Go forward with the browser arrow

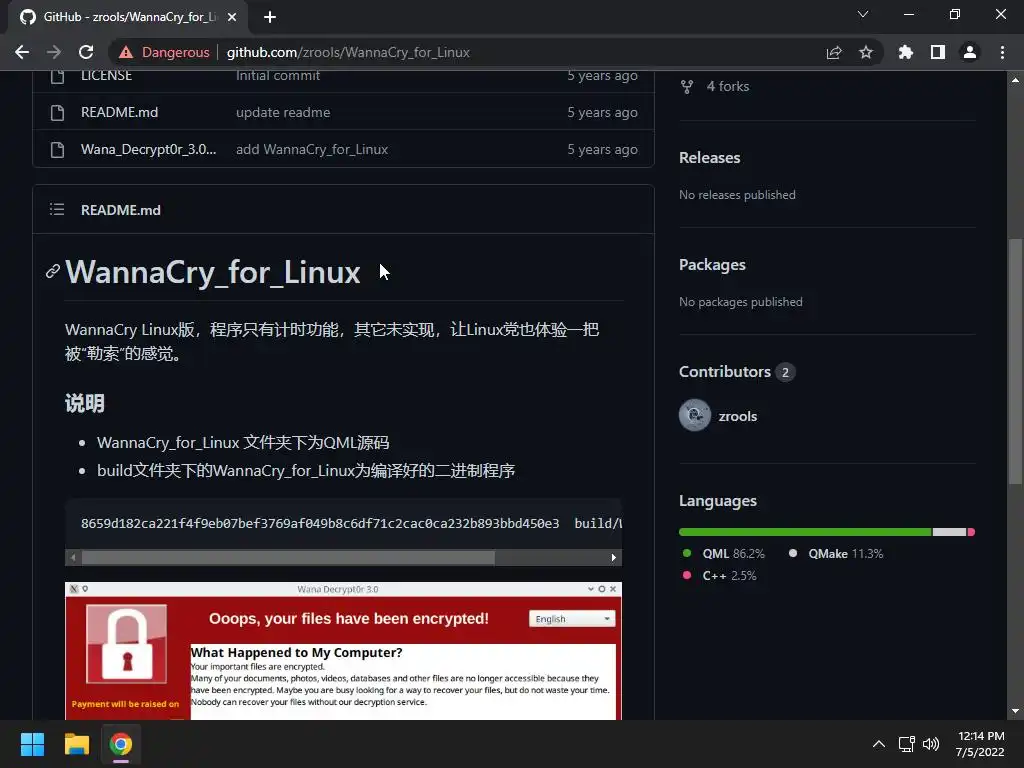(x=54, y=52)
